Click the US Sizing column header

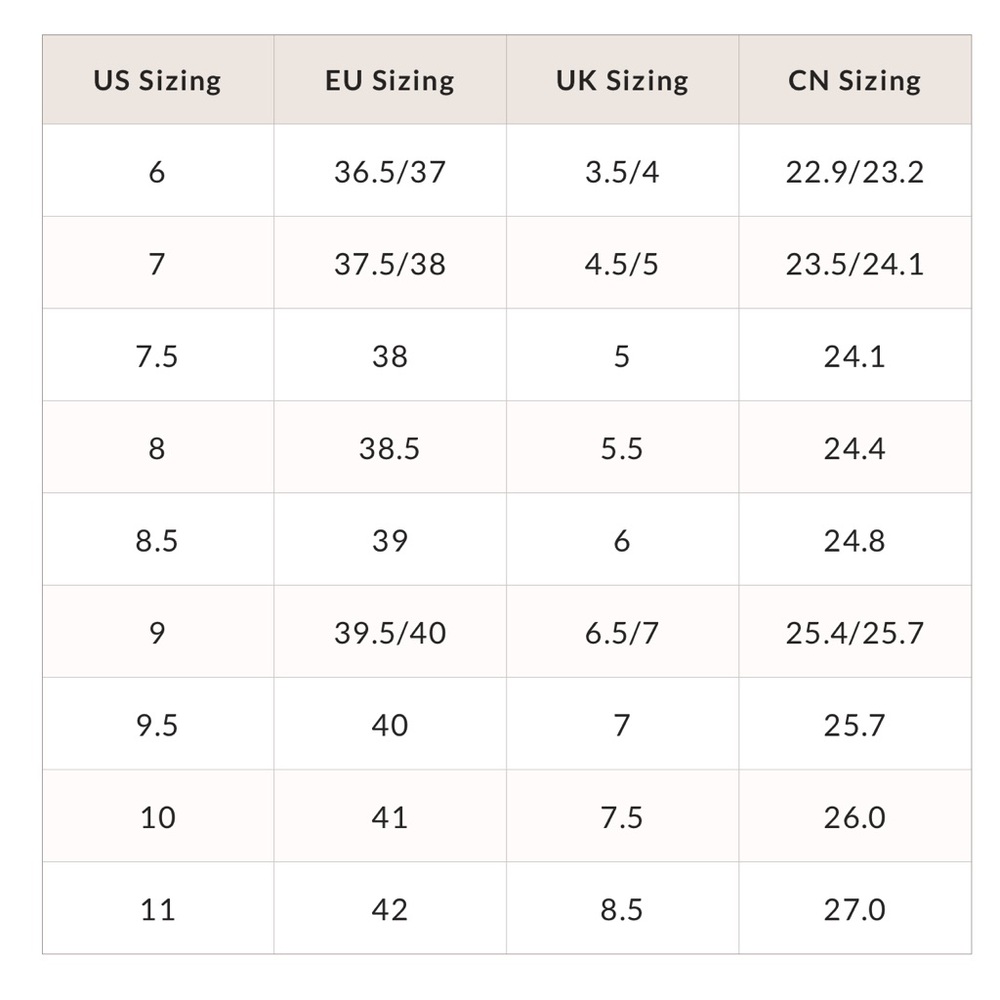click(157, 80)
